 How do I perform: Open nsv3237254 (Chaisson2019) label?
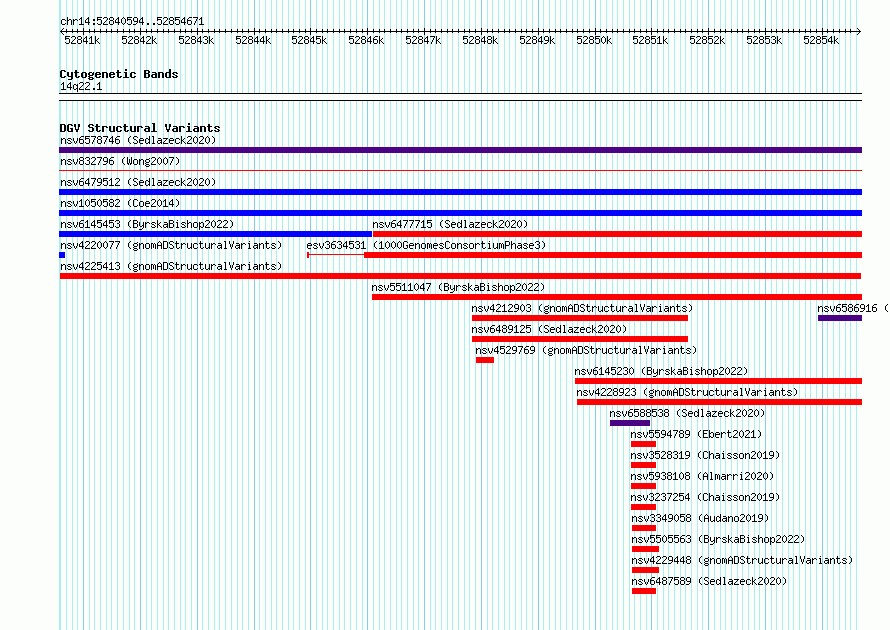tap(705, 497)
